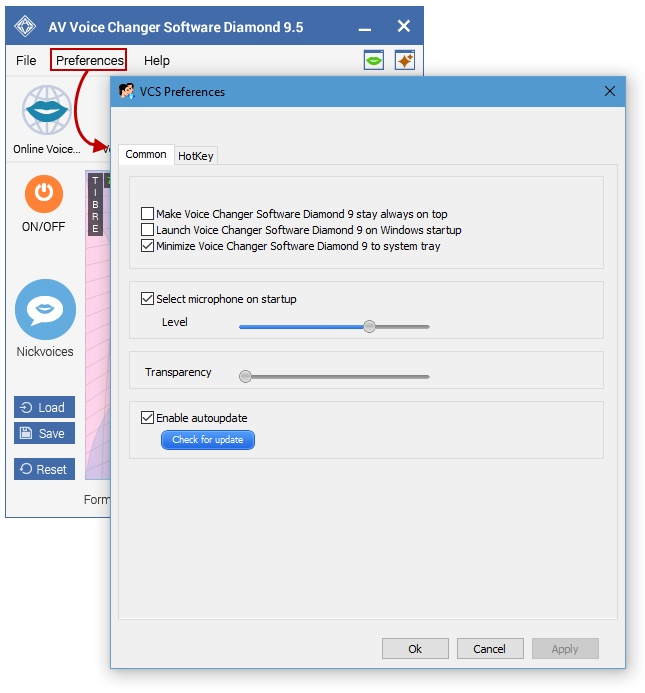Image resolution: width=645 pixels, height=693 pixels.
Task: Click the Load button in main window
Action: (44, 407)
